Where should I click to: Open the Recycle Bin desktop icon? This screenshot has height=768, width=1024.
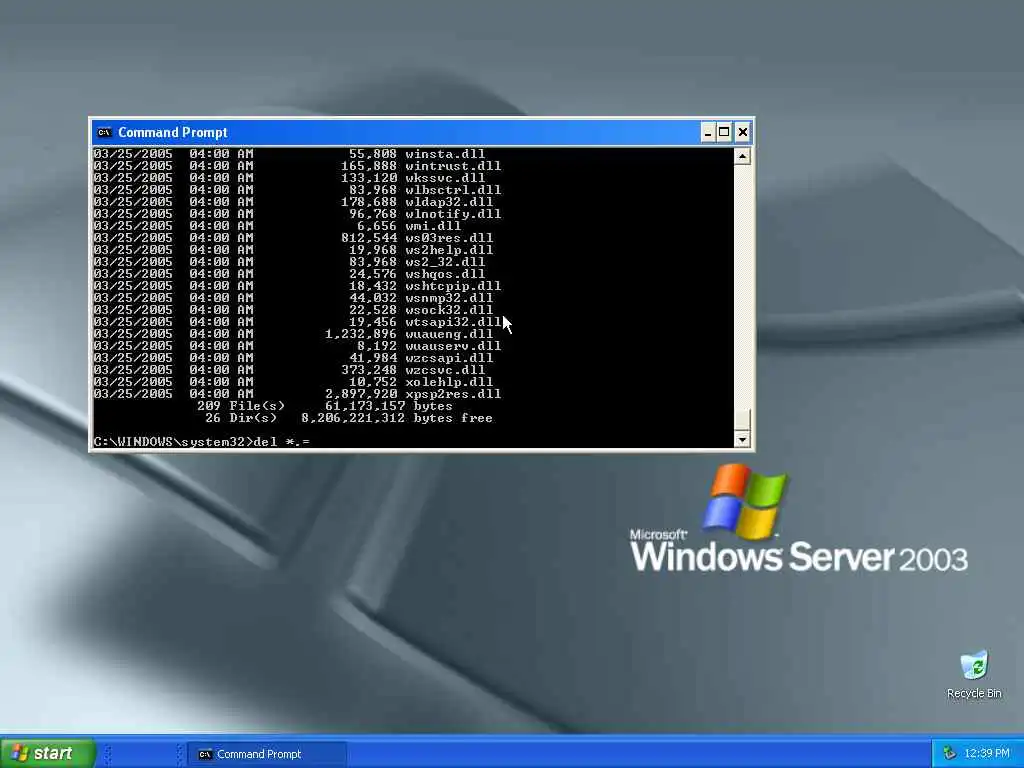click(974, 674)
